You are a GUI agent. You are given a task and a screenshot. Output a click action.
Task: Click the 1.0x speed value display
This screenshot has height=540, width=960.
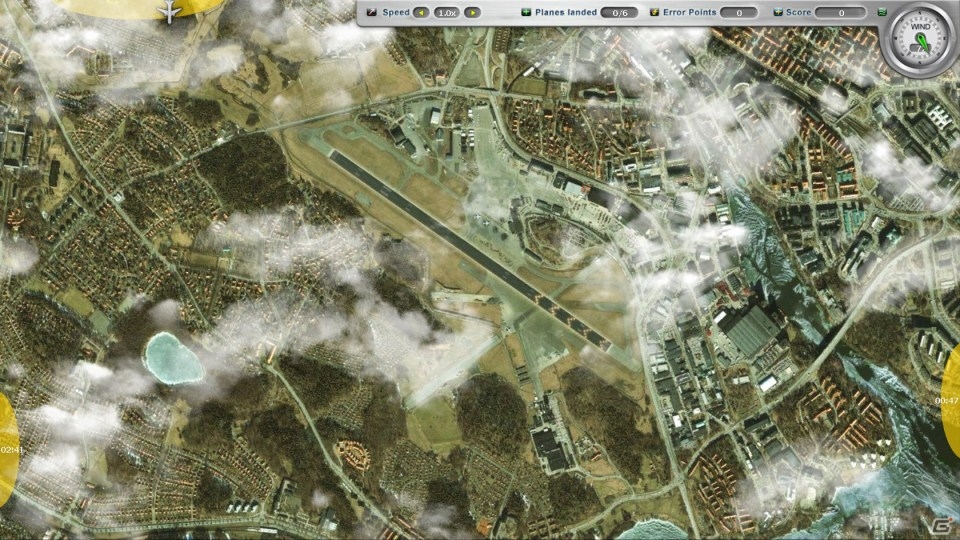(446, 12)
